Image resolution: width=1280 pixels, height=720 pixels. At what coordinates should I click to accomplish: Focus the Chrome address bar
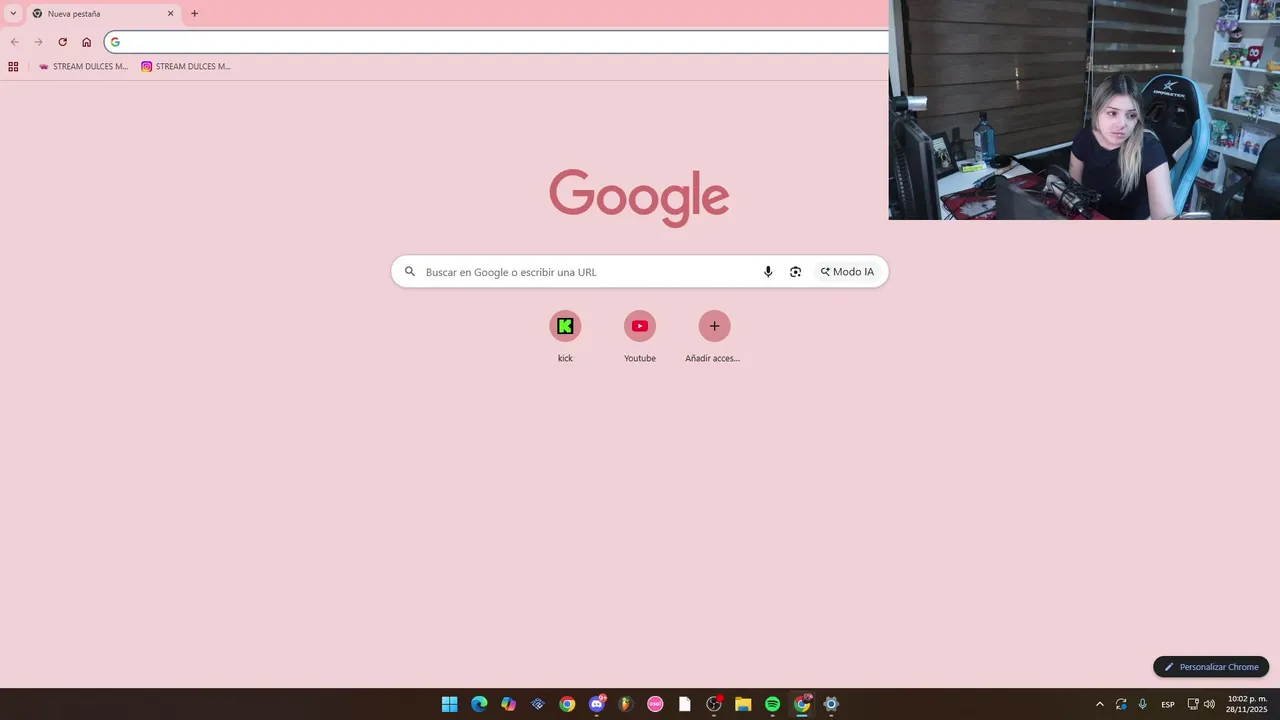coord(497,42)
